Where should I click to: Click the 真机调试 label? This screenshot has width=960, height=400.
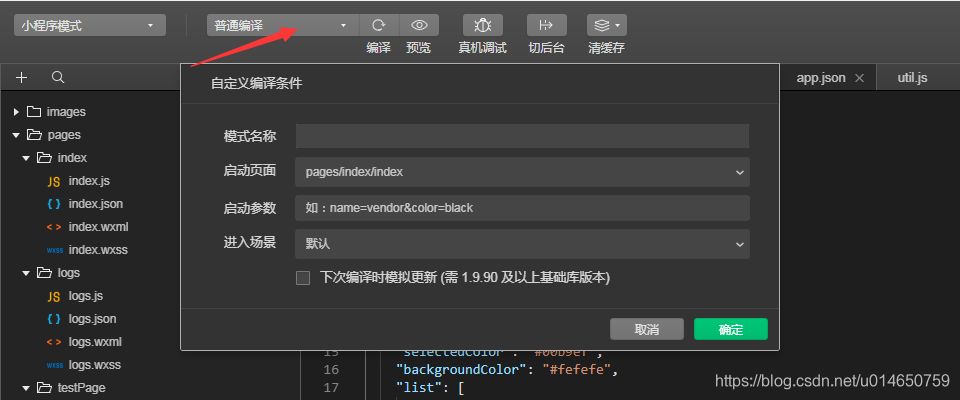482,48
